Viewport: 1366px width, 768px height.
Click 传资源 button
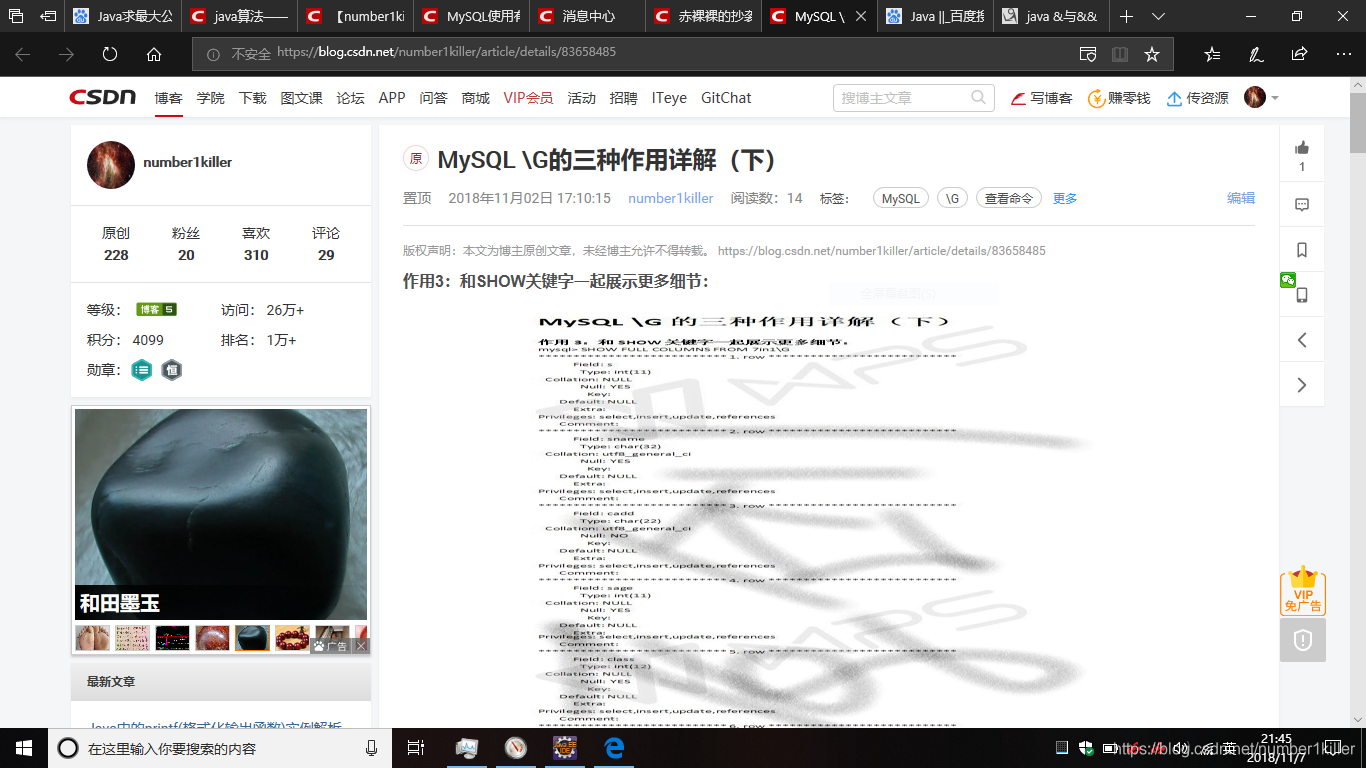1197,98
